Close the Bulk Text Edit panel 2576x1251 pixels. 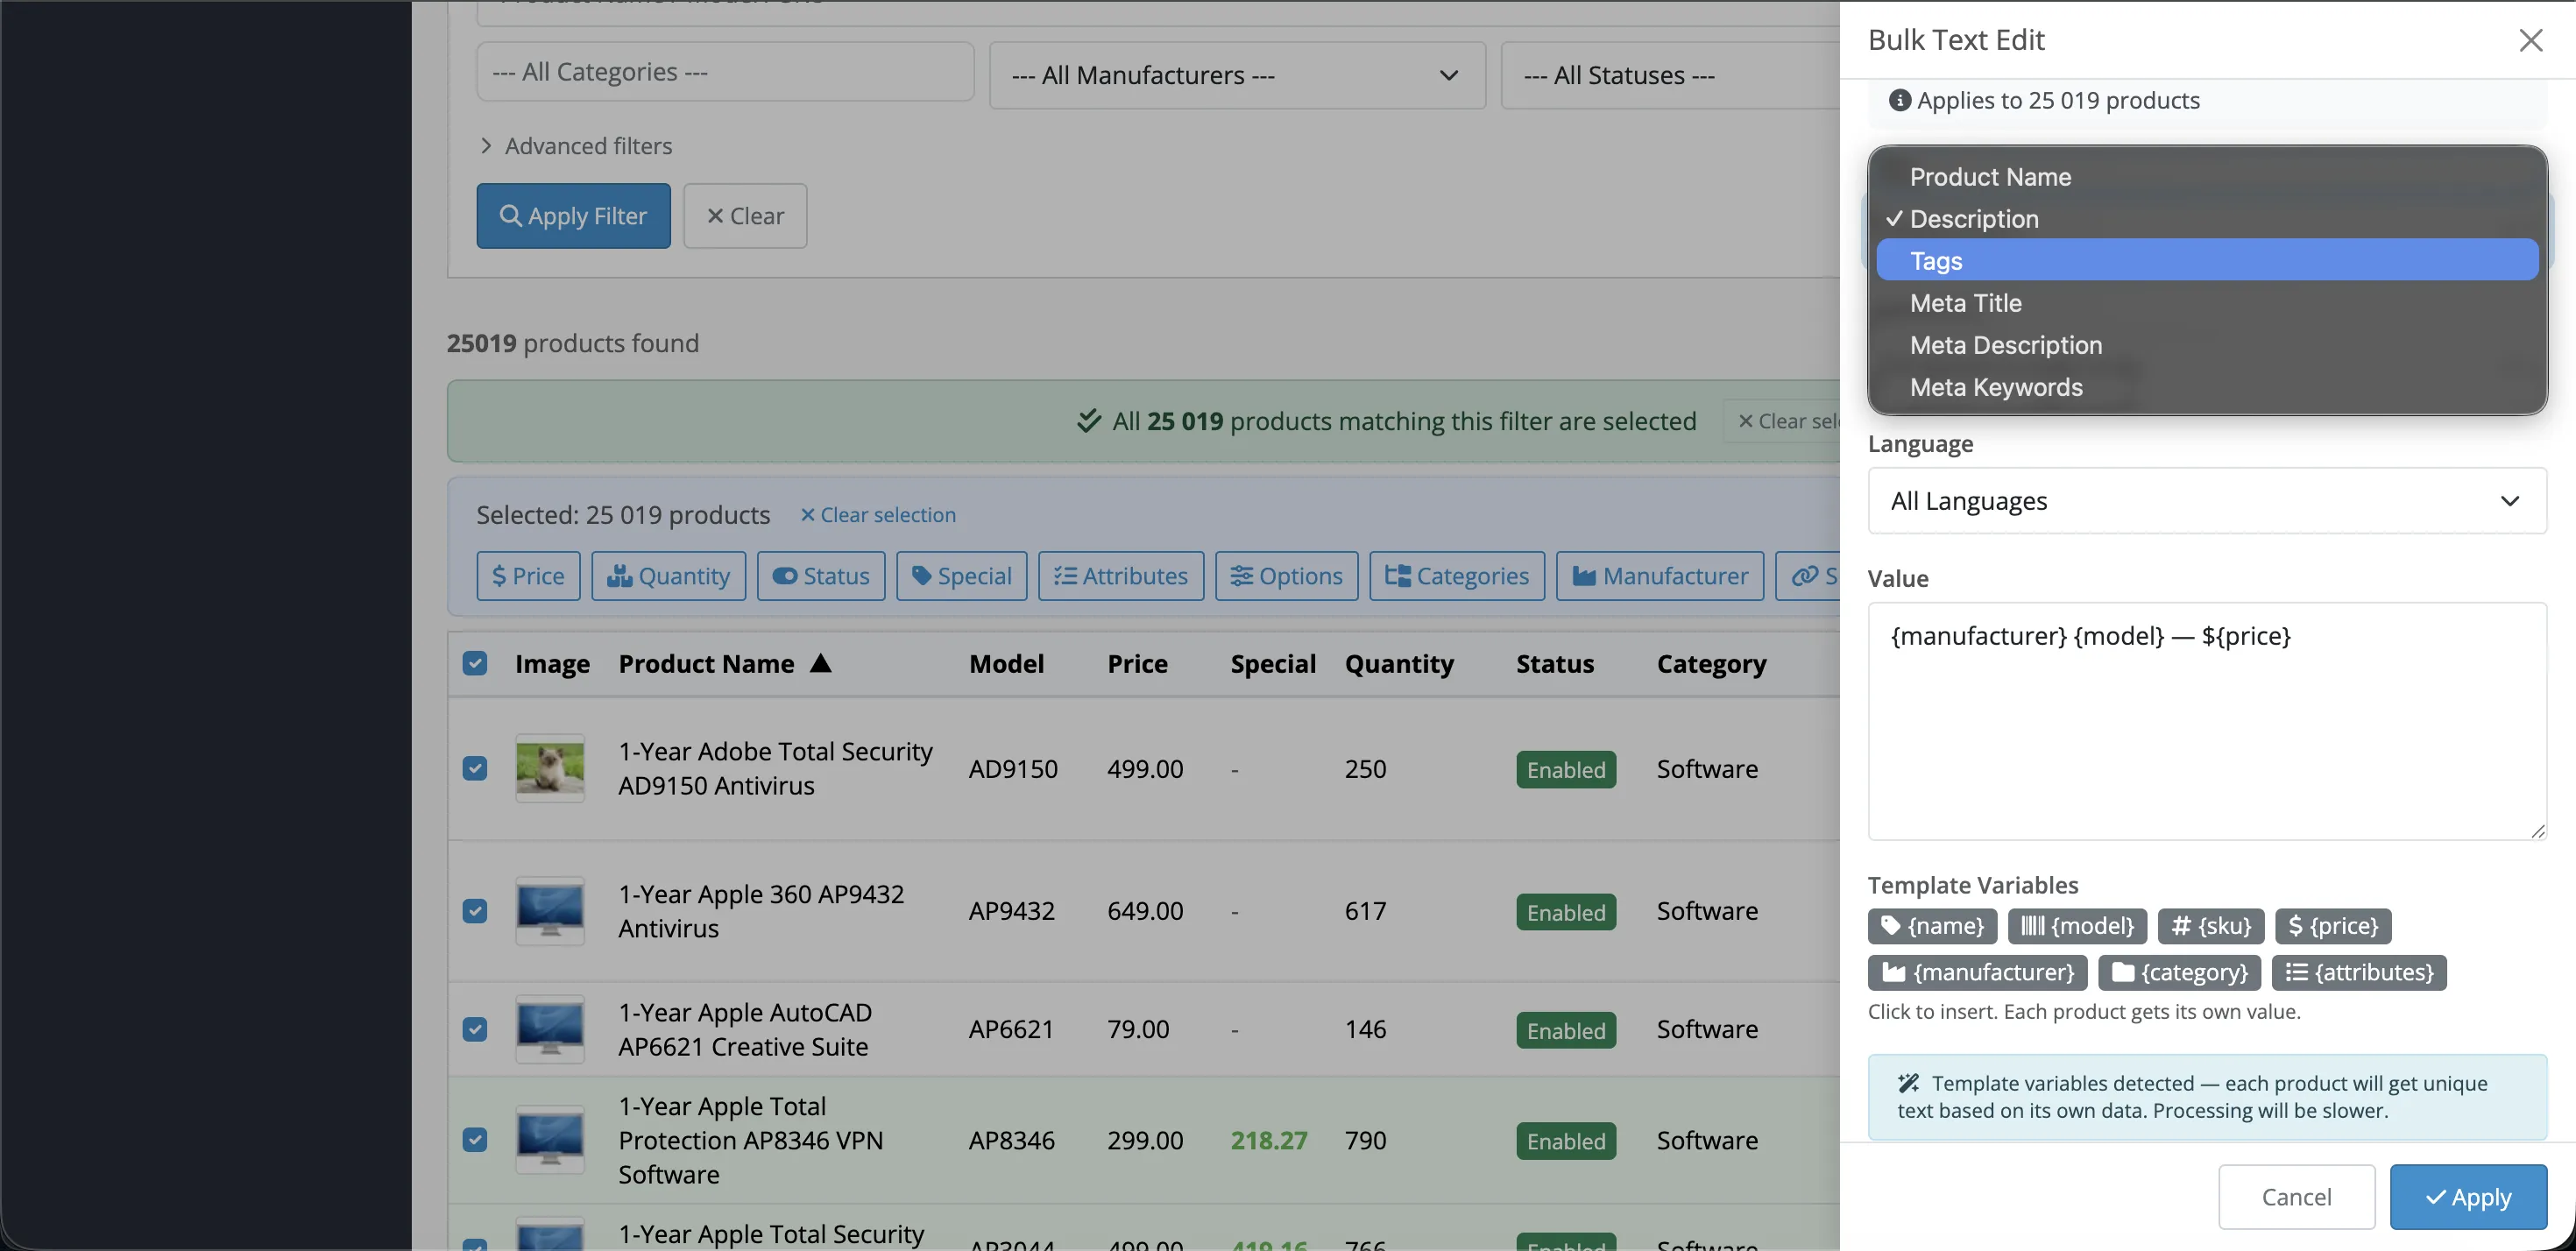(2530, 40)
